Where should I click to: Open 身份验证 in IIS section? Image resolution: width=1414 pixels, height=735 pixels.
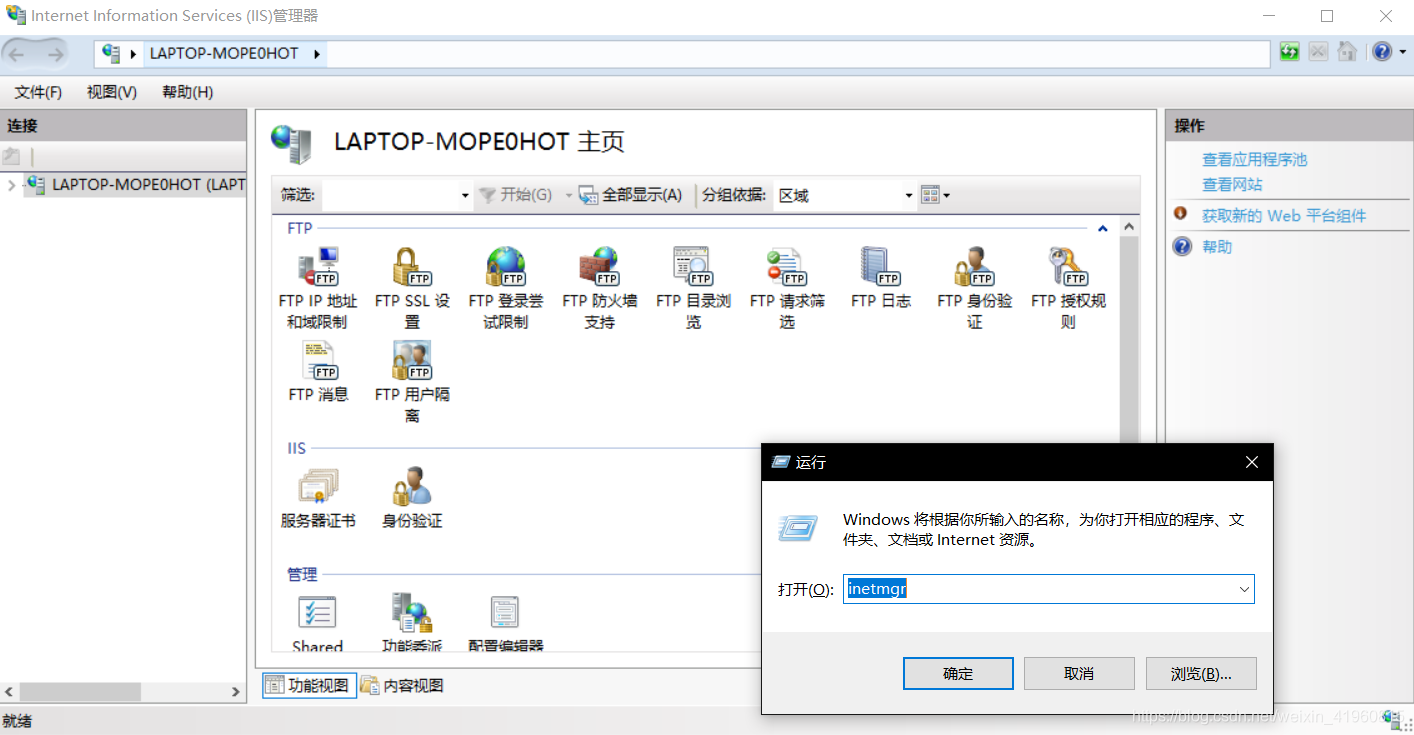(412, 498)
